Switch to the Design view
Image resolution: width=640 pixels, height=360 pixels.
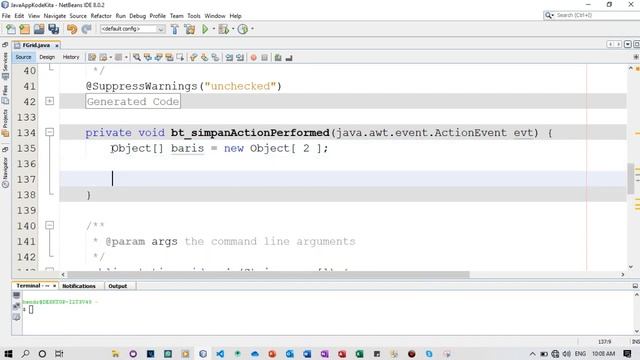[47, 57]
